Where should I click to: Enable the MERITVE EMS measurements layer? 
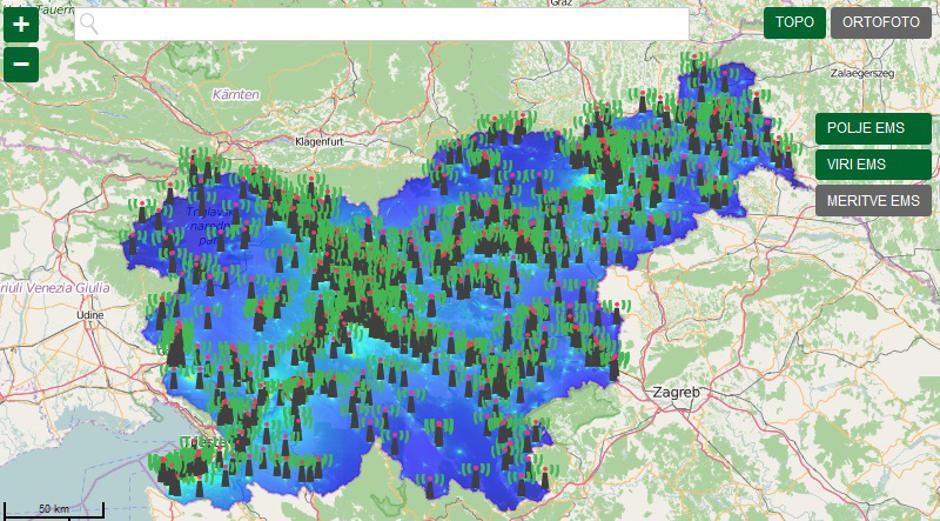[872, 200]
